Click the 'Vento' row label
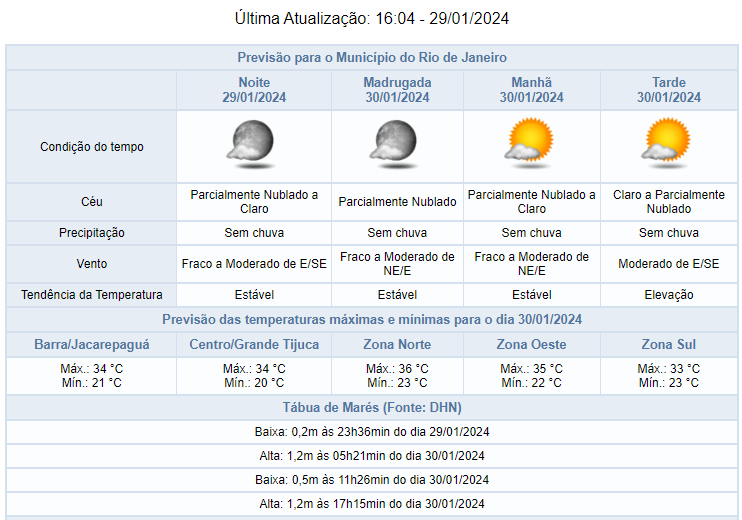Screen dimensions: 742x520 coord(92,264)
